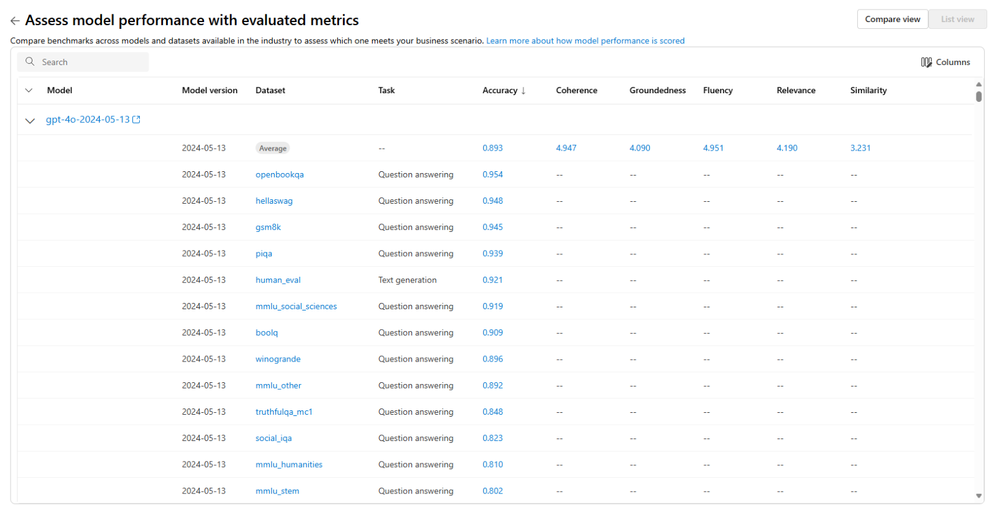Go back using the left arrow icon
This screenshot has height=521, width=999.
pyautogui.click(x=15, y=21)
